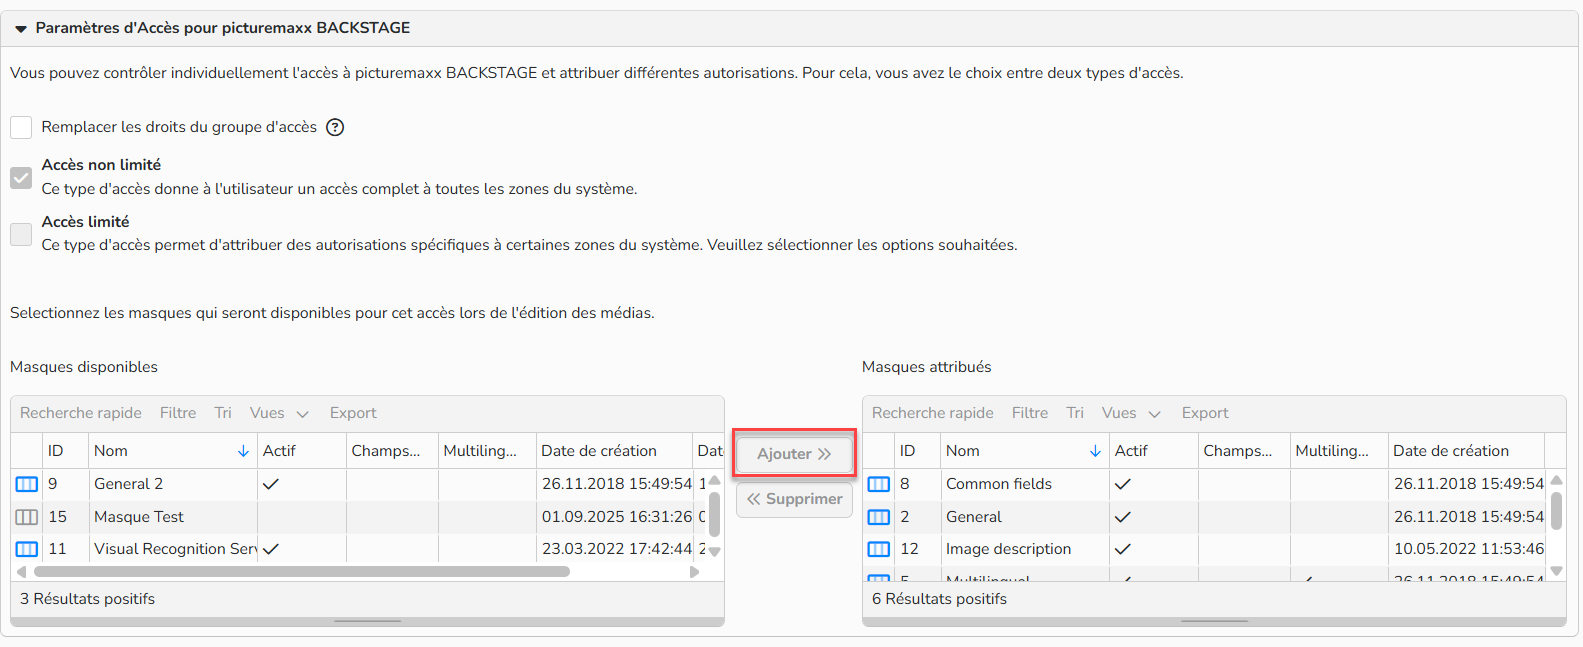Click date cell 01.09.2025 16:31:26
Viewport: 1583px width, 647px height.
tap(617, 517)
